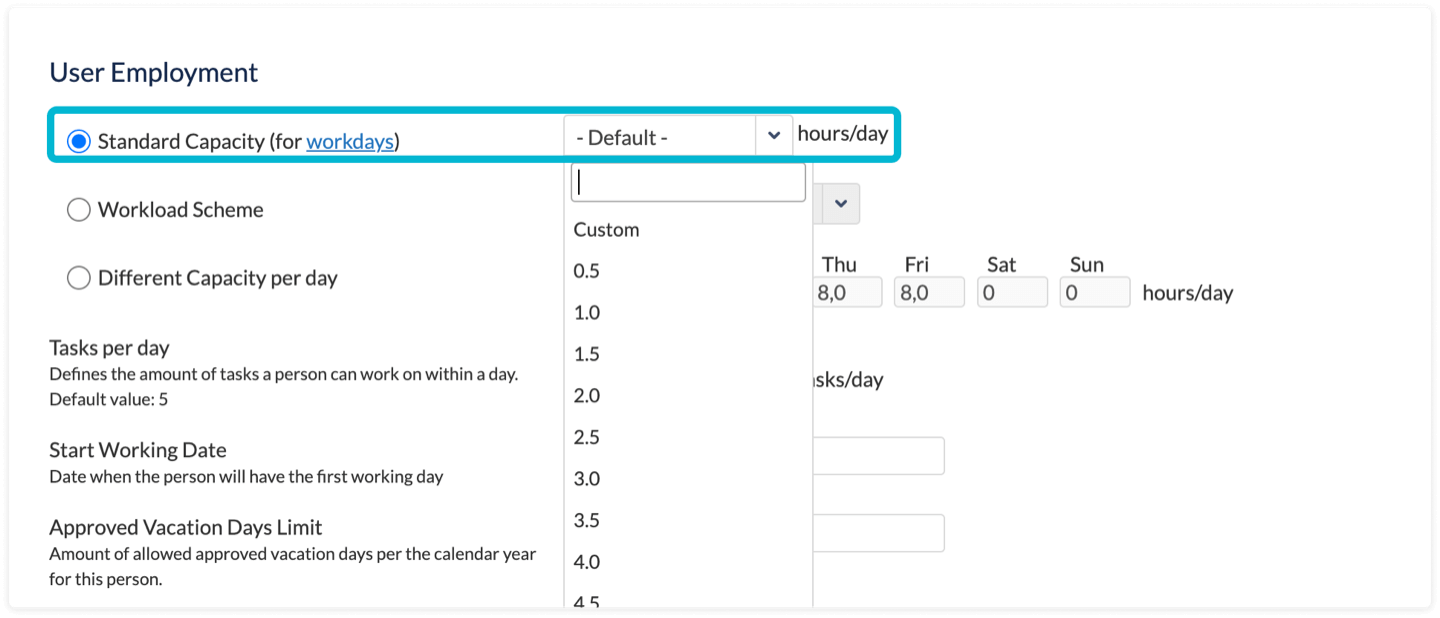This screenshot has height=618, width=1440.
Task: Select 1.0 in the capacity list
Action: (x=587, y=313)
